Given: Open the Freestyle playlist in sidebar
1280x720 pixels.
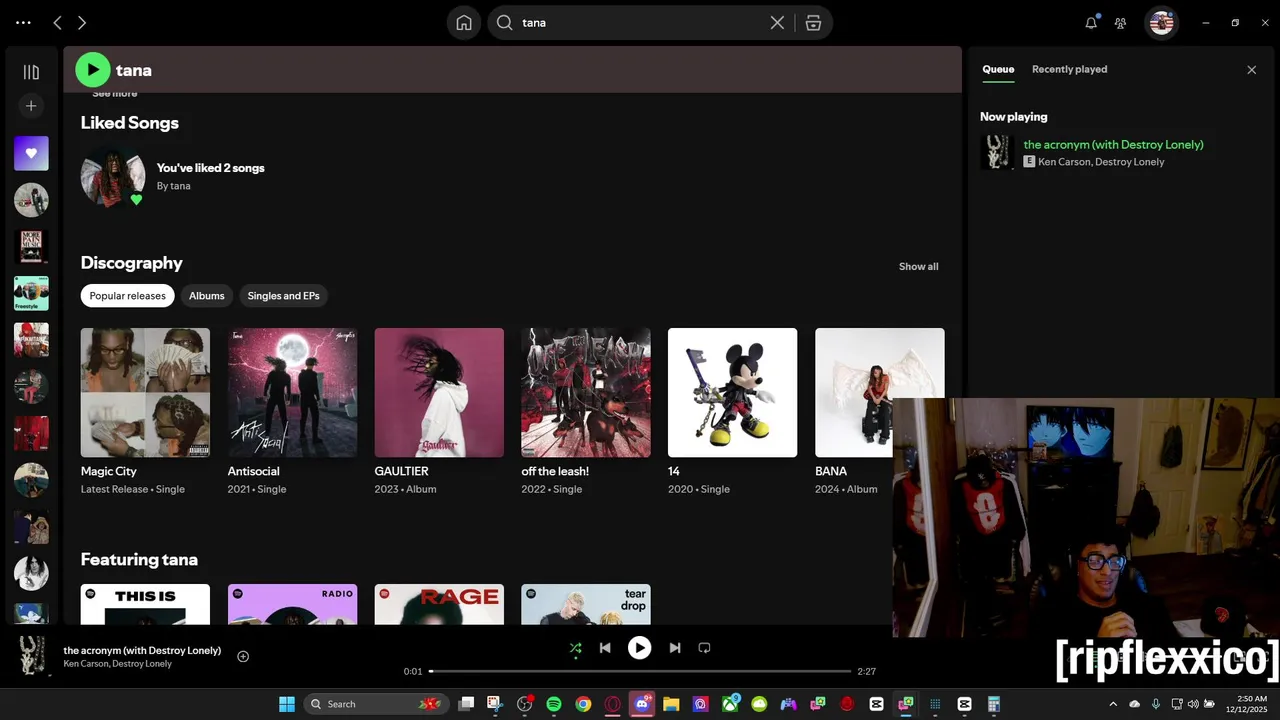Looking at the screenshot, I should [x=31, y=293].
